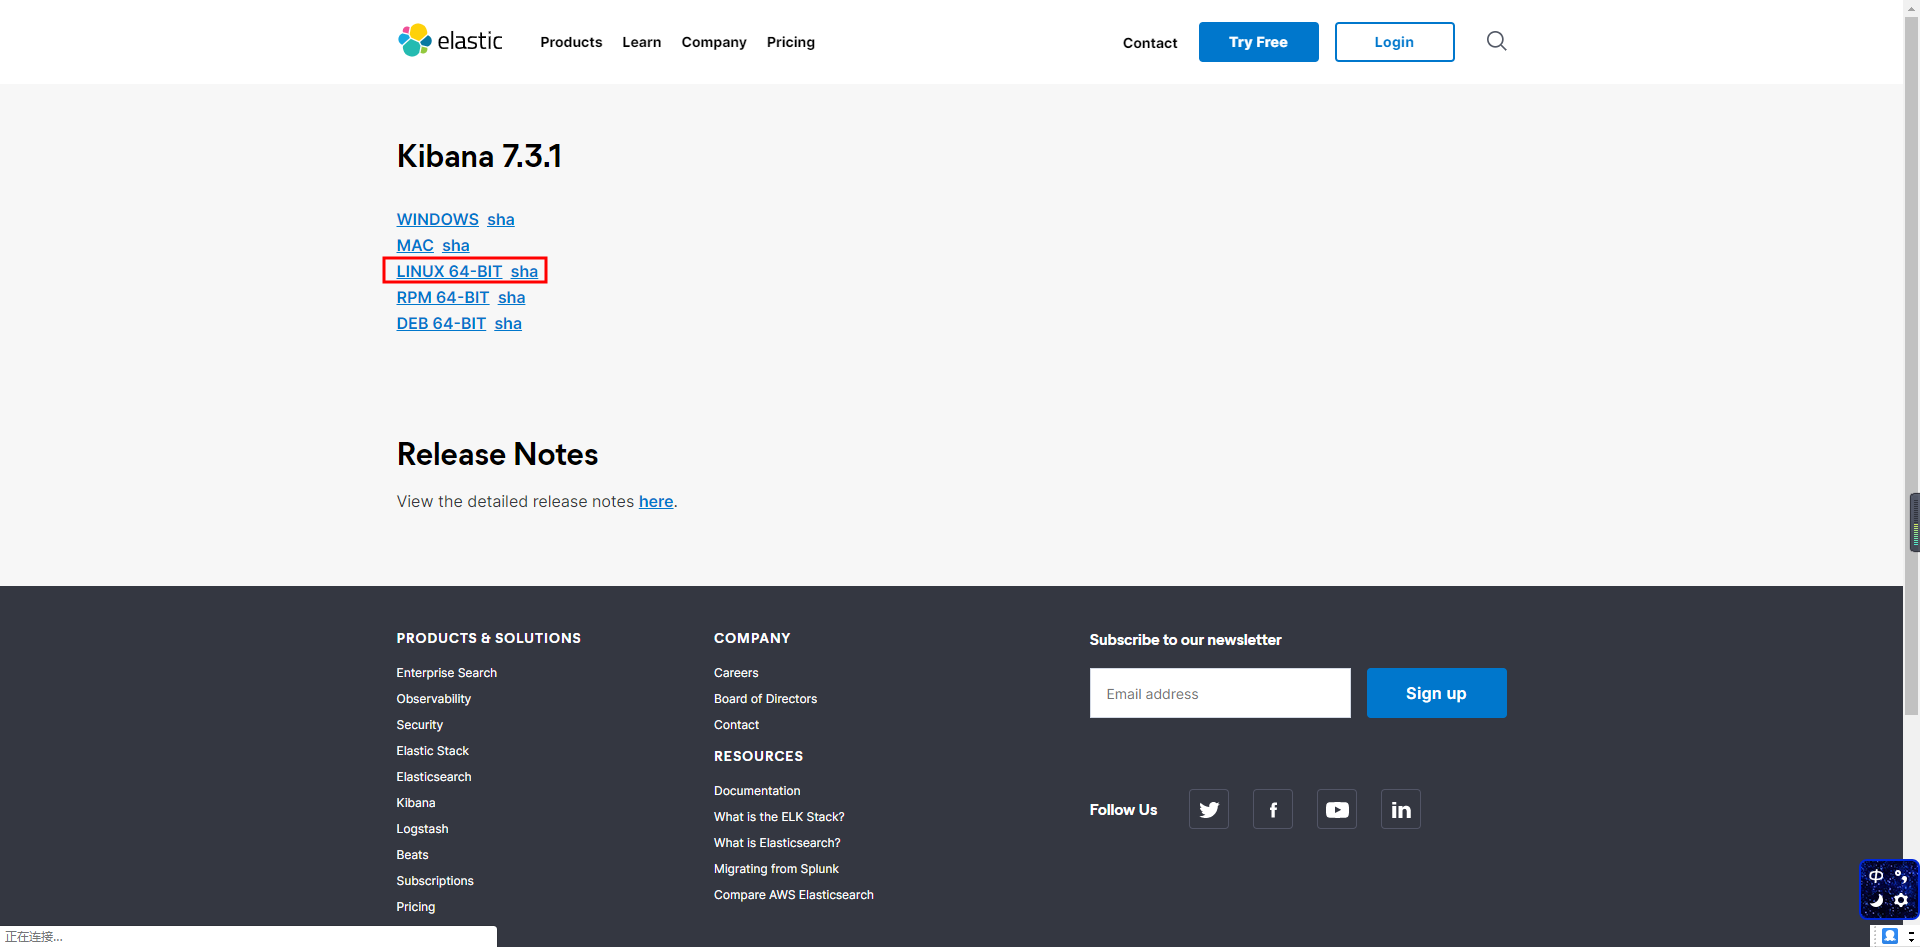Click the browser status text at bottom-left

tap(34, 937)
